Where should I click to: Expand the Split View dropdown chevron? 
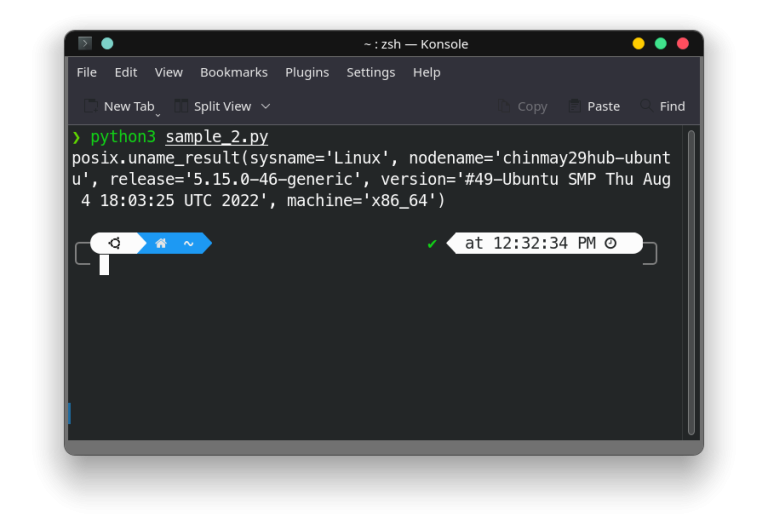(x=265, y=106)
